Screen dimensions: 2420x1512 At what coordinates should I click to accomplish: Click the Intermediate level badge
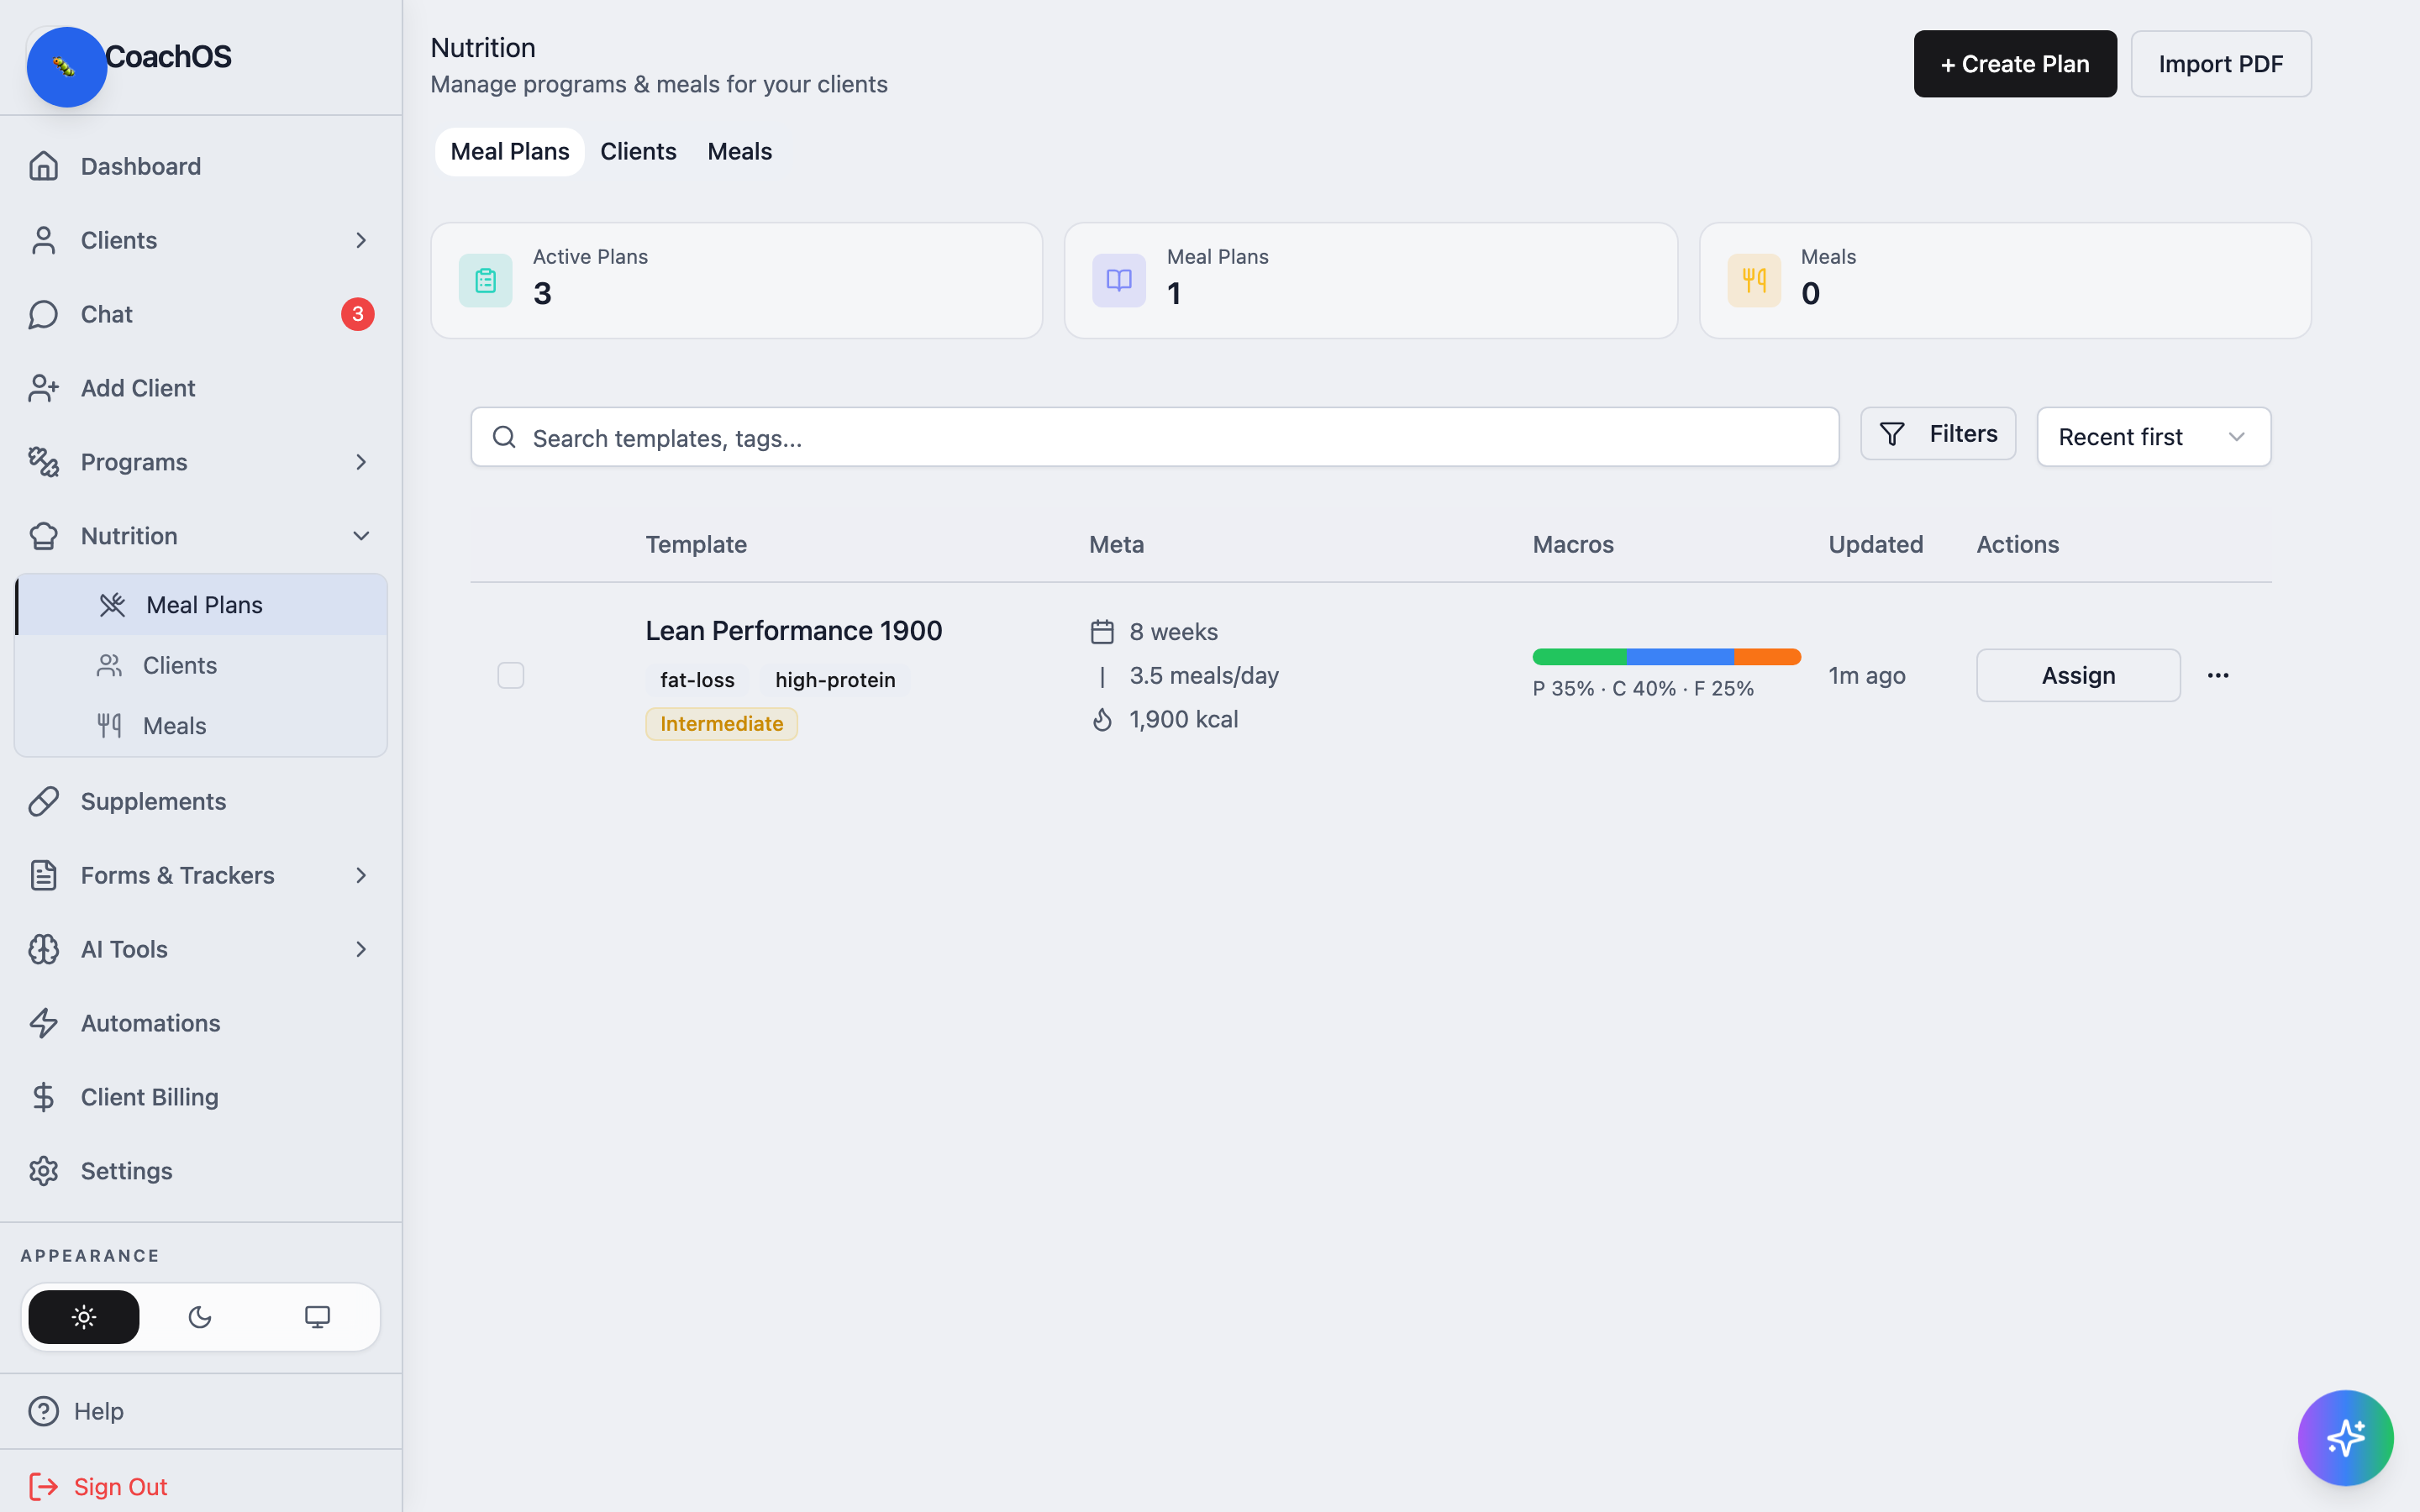(721, 724)
